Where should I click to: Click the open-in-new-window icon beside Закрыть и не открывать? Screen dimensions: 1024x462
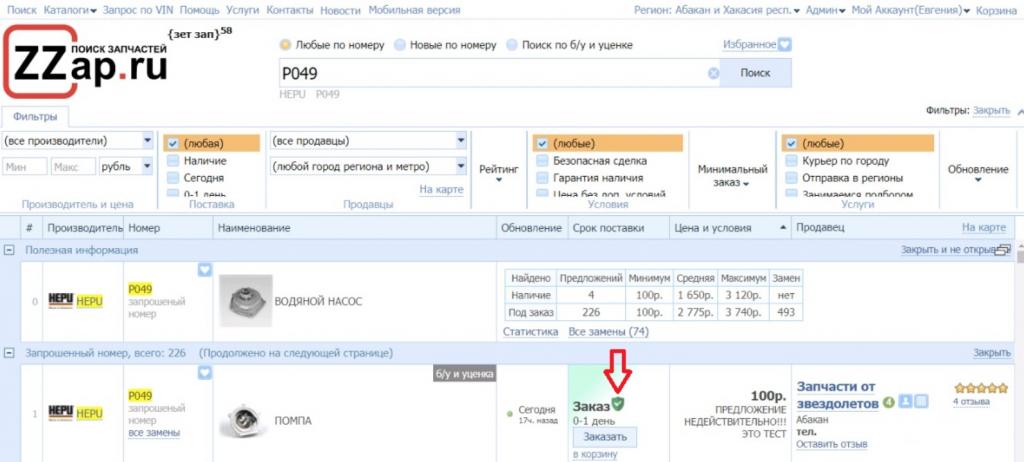1004,250
